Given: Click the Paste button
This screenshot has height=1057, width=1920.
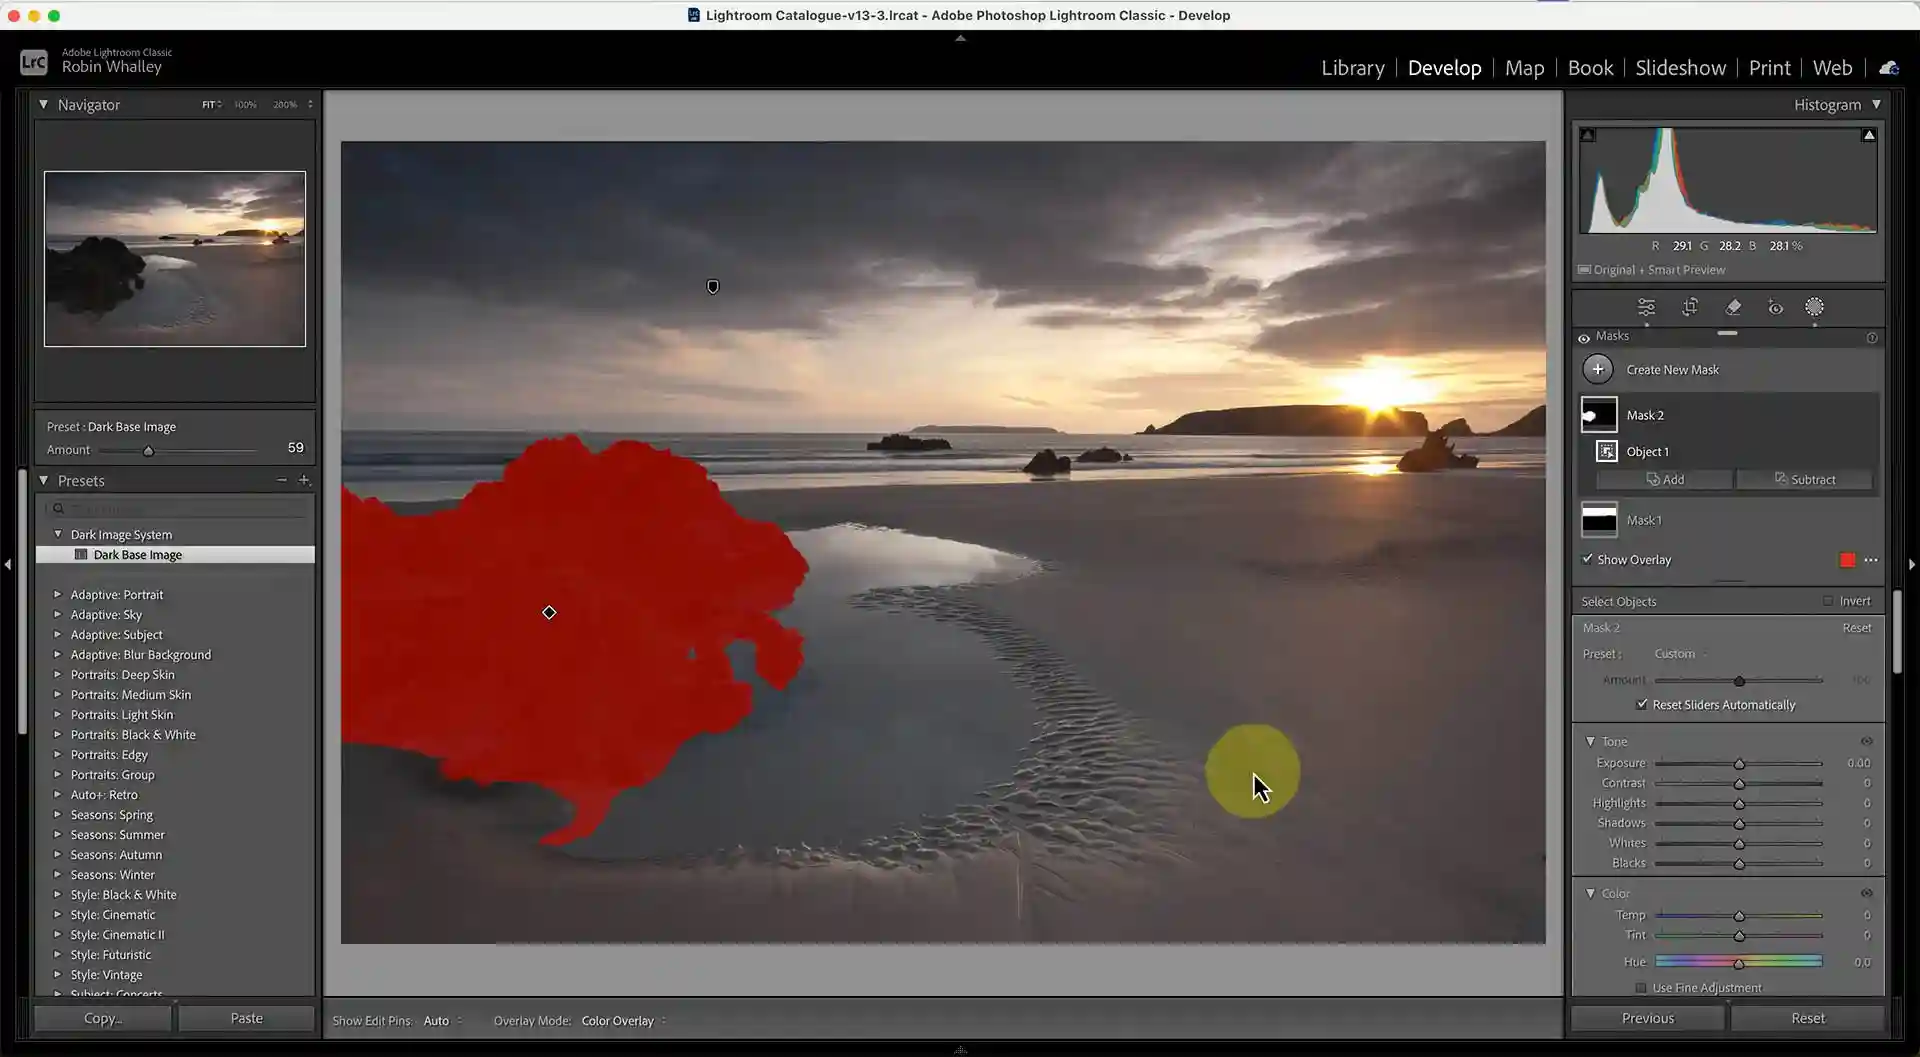Looking at the screenshot, I should pyautogui.click(x=246, y=1018).
